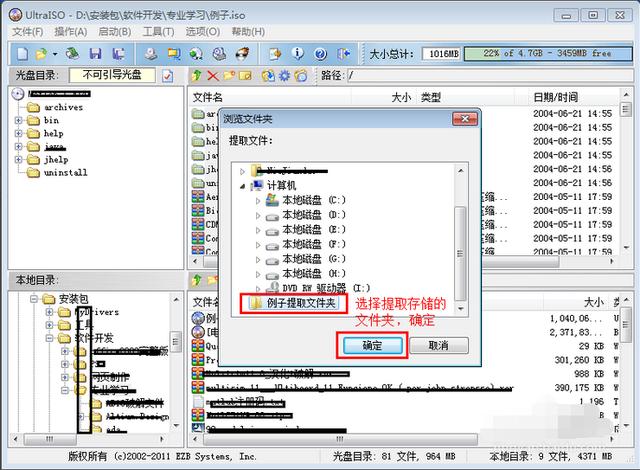The image size is (640, 470).
Task: Collapse the 软件开发 folder in local tree
Action: click(49, 338)
